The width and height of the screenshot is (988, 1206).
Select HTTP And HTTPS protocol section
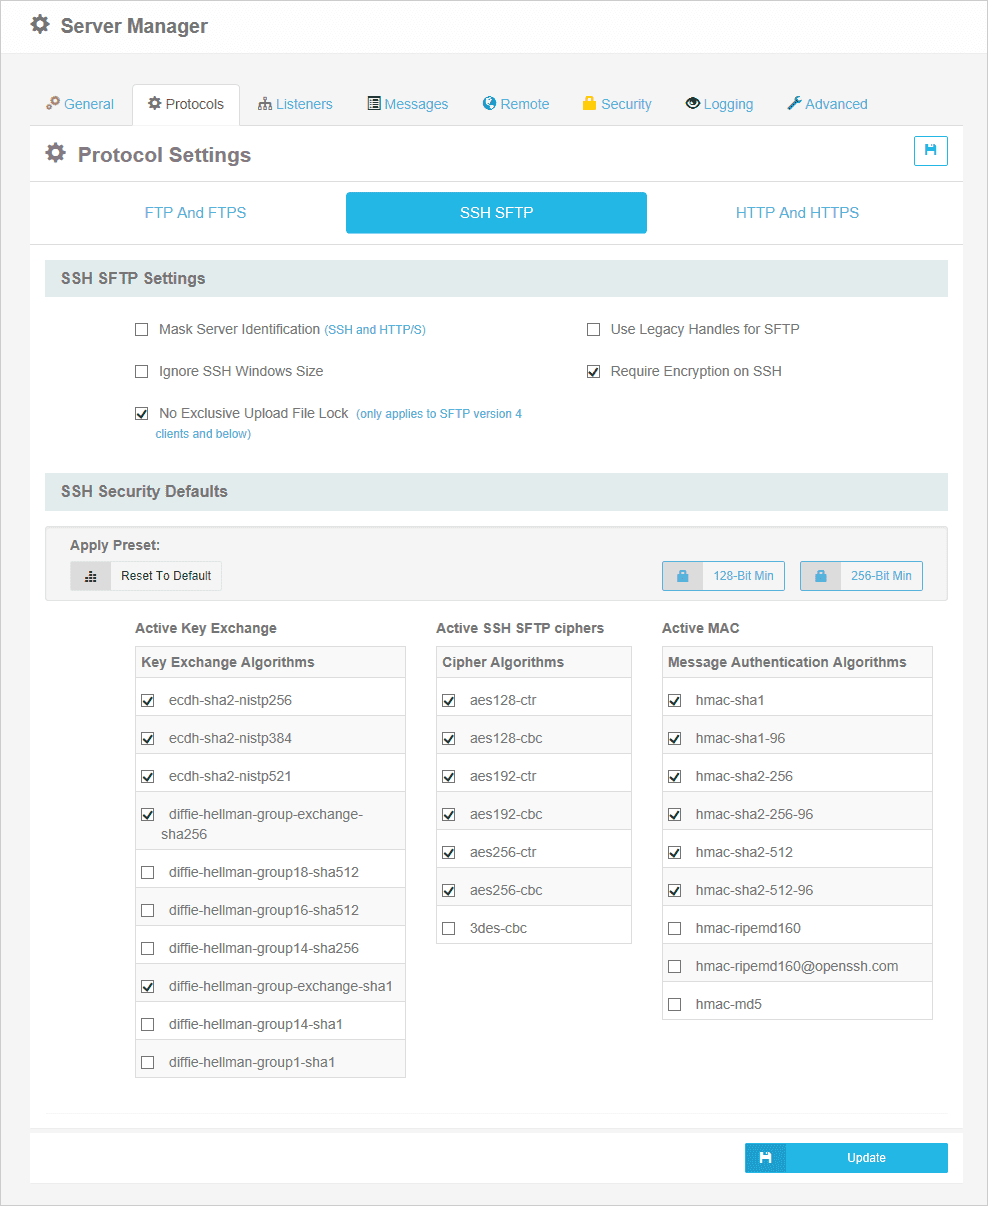click(797, 213)
